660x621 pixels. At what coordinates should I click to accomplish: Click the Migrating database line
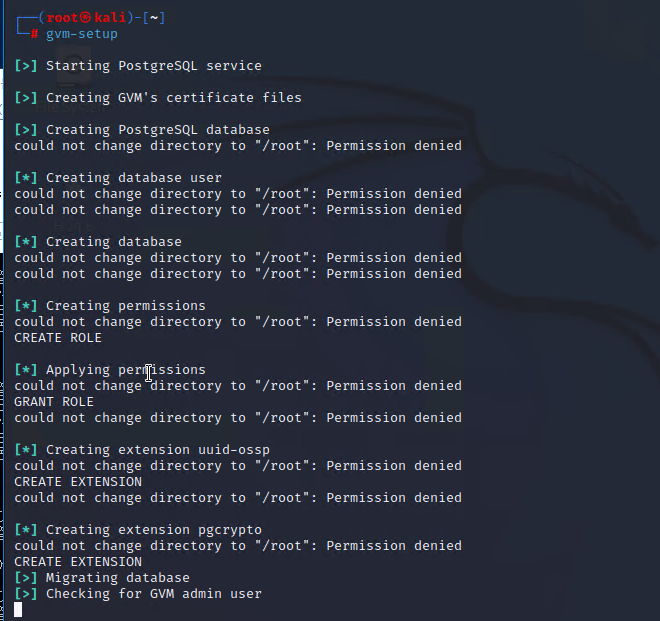pyautogui.click(x=117, y=578)
